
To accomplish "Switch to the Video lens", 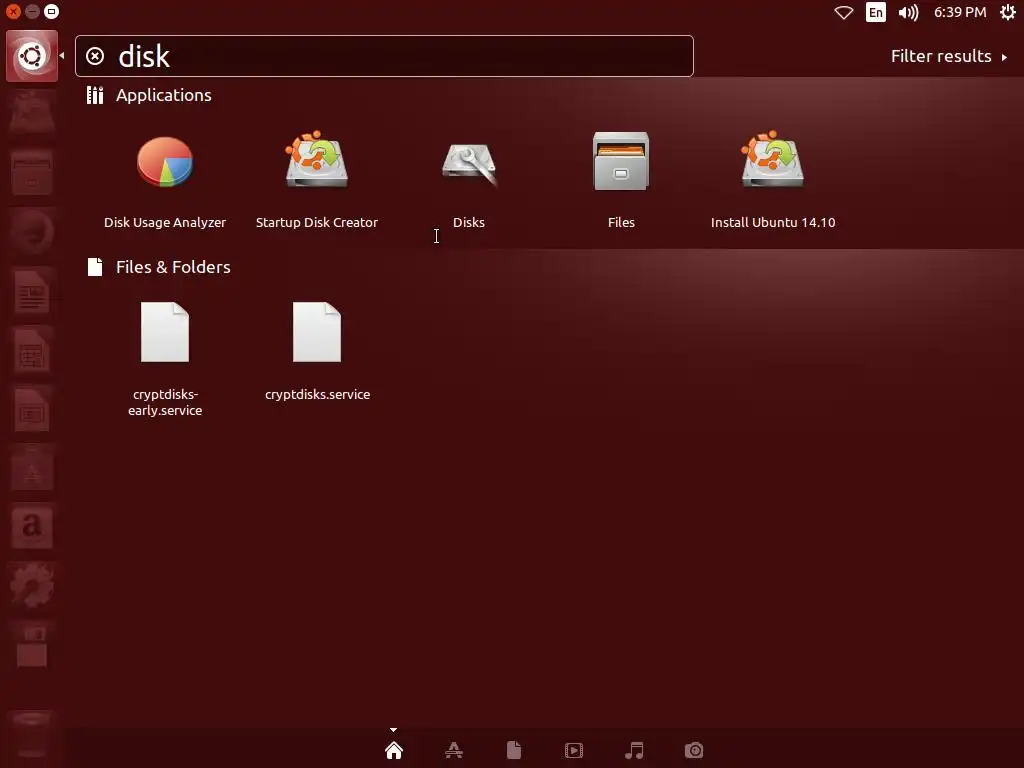I will [574, 750].
